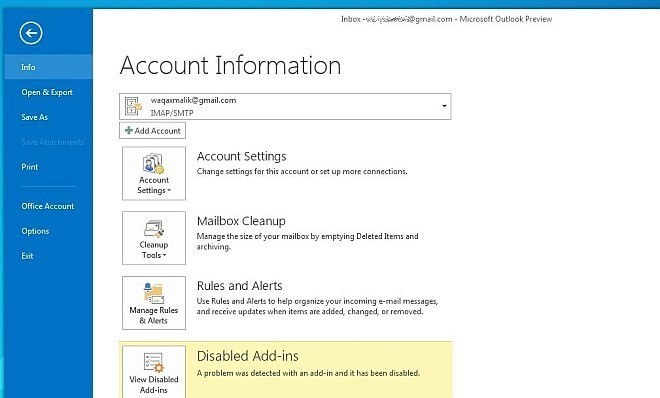Open Office Account page

[48, 206]
